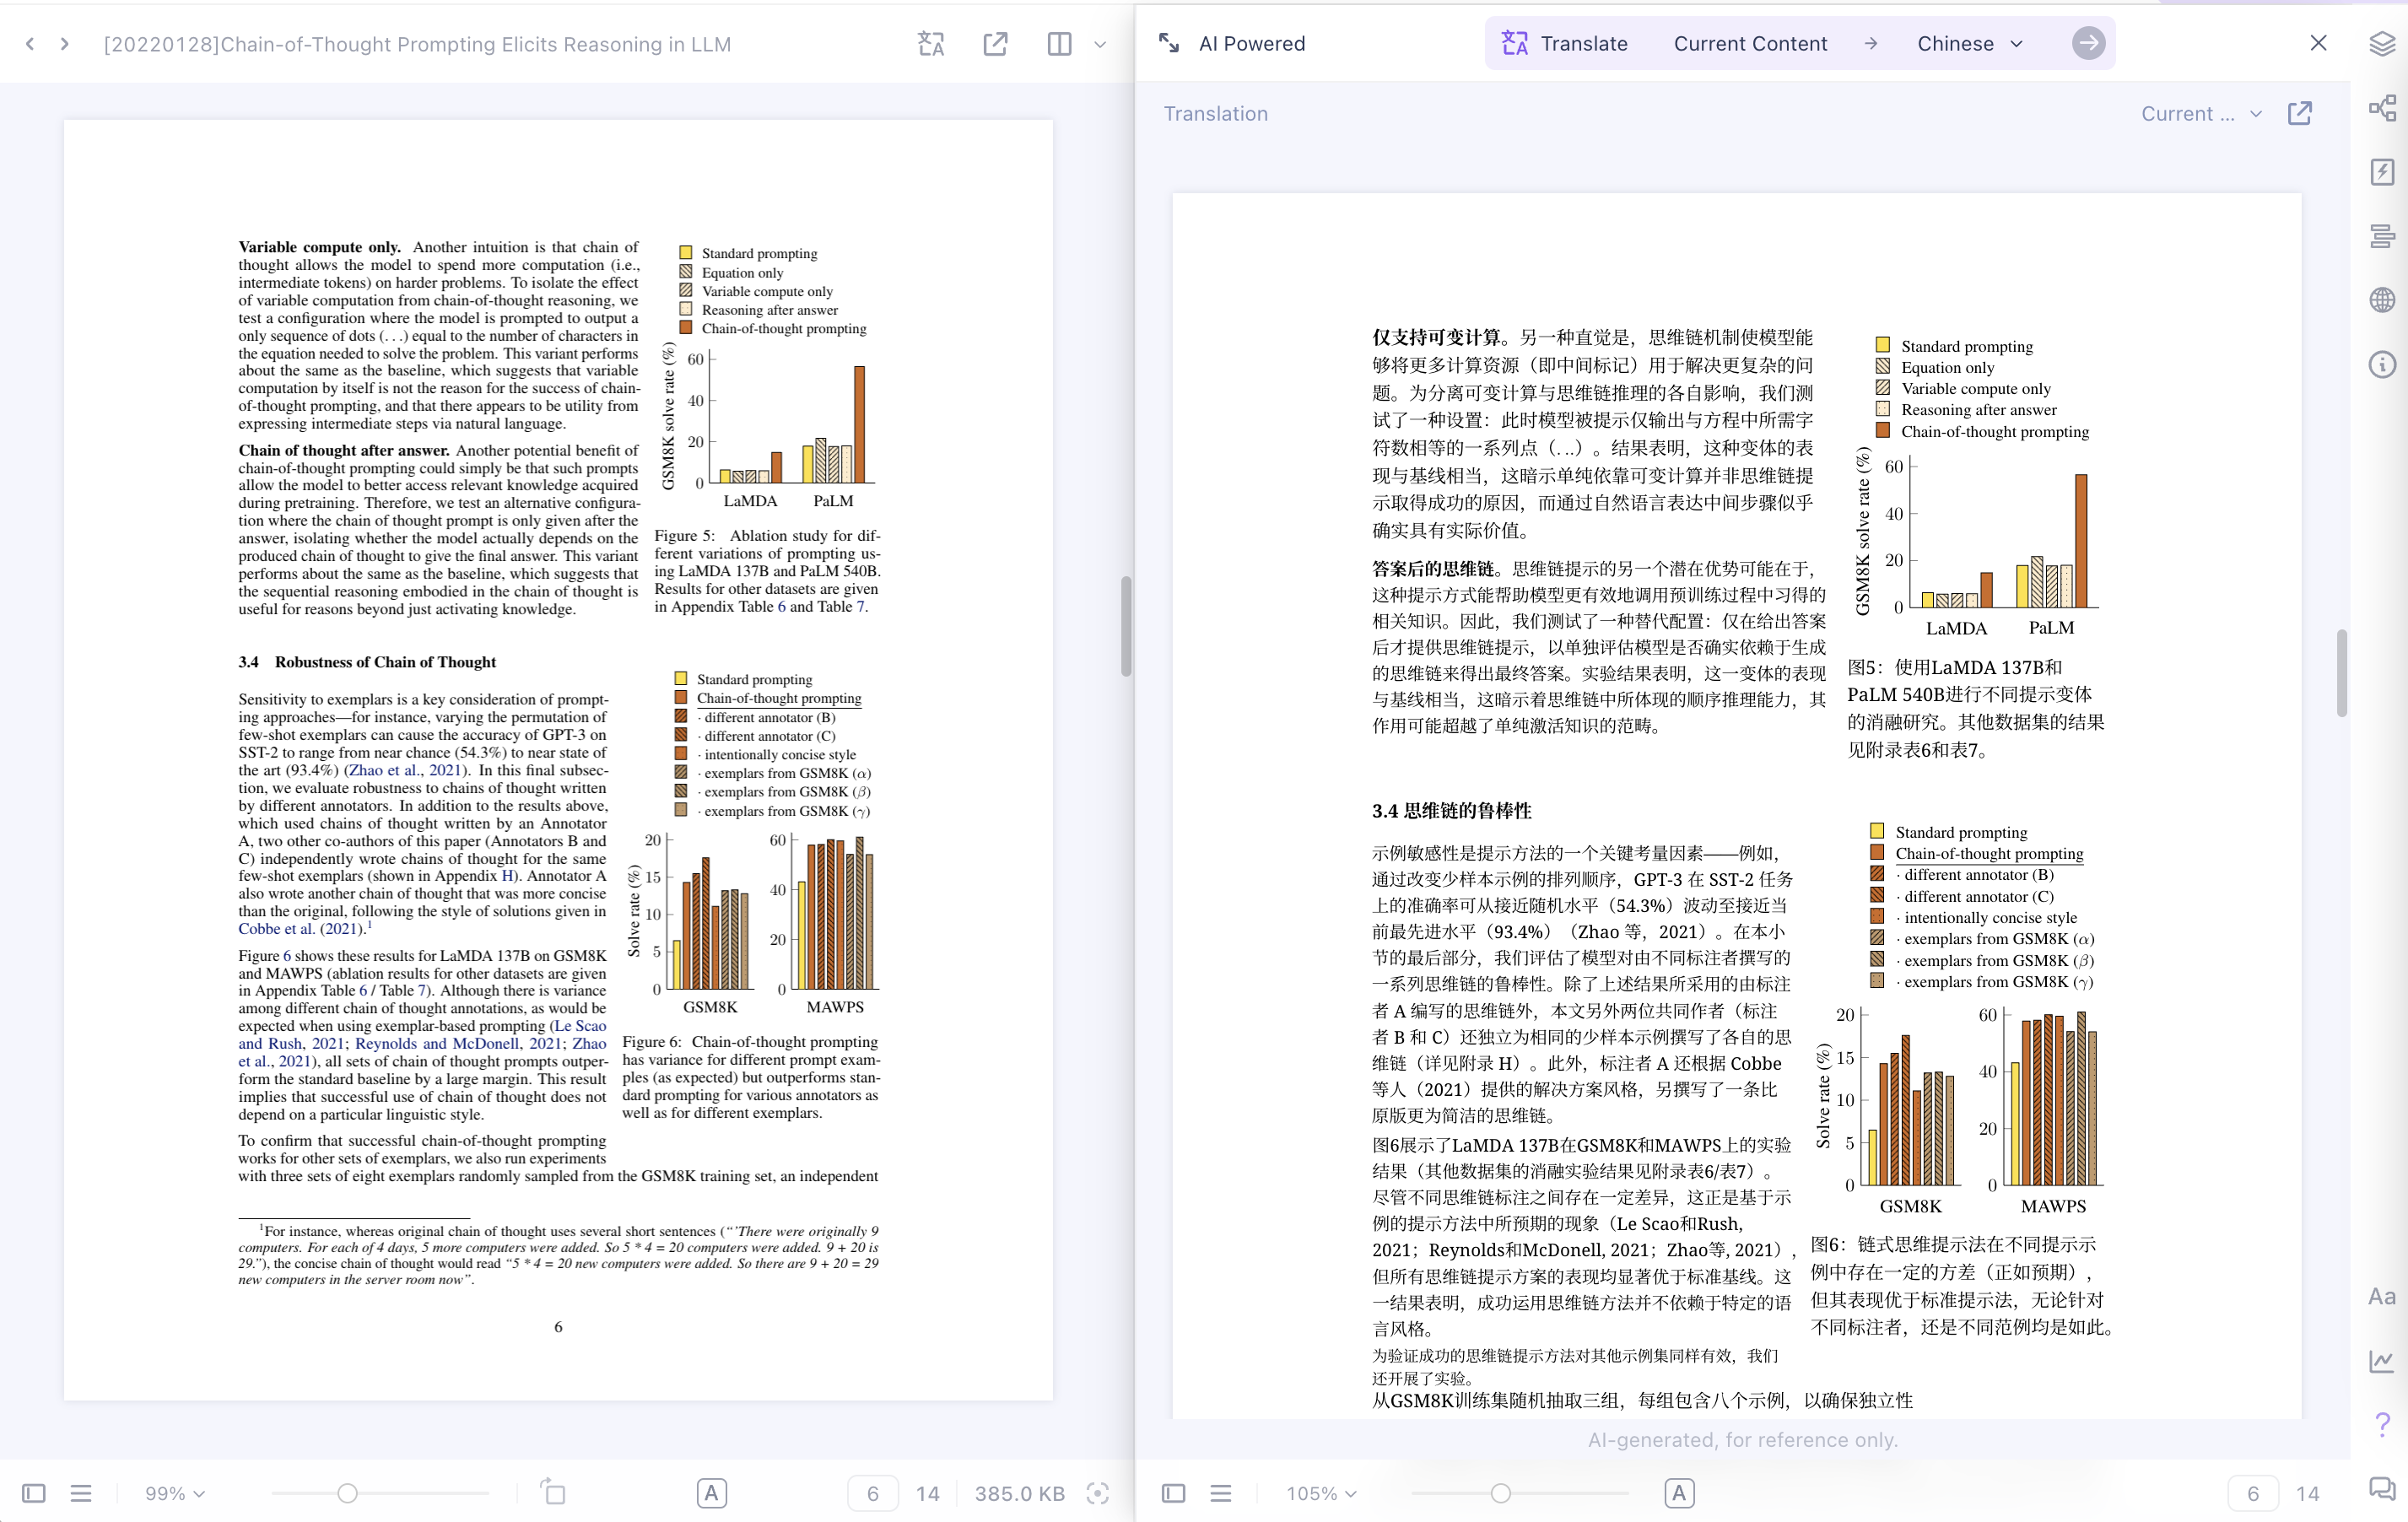The height and width of the screenshot is (1522, 2408).
Task: Click the translate icon in left toolbar
Action: click(x=930, y=44)
